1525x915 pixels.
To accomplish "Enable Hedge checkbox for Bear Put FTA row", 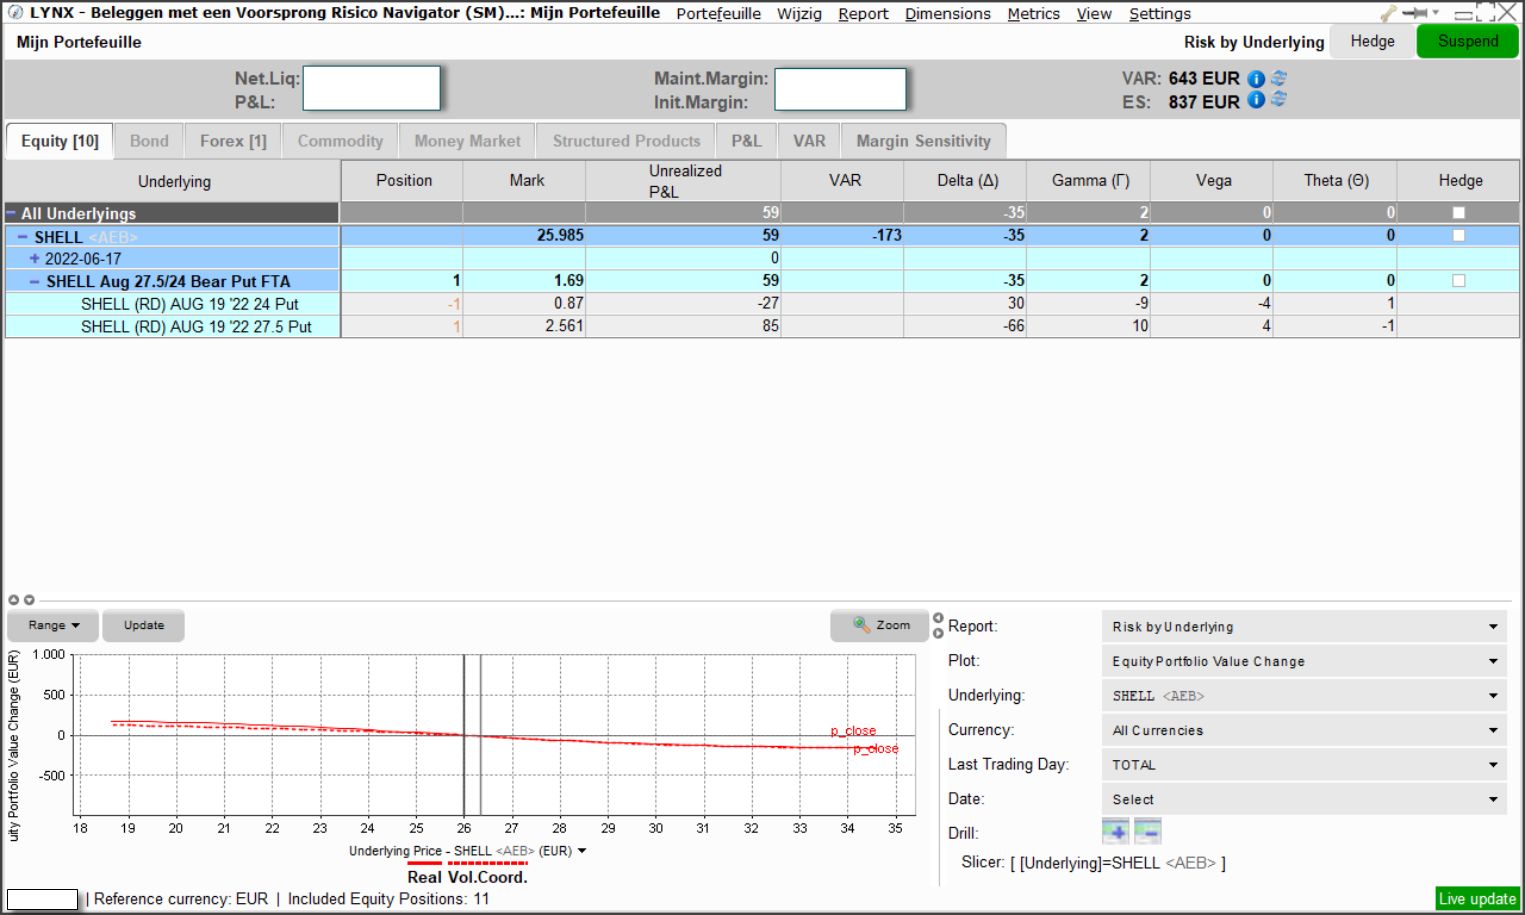I will [x=1458, y=281].
